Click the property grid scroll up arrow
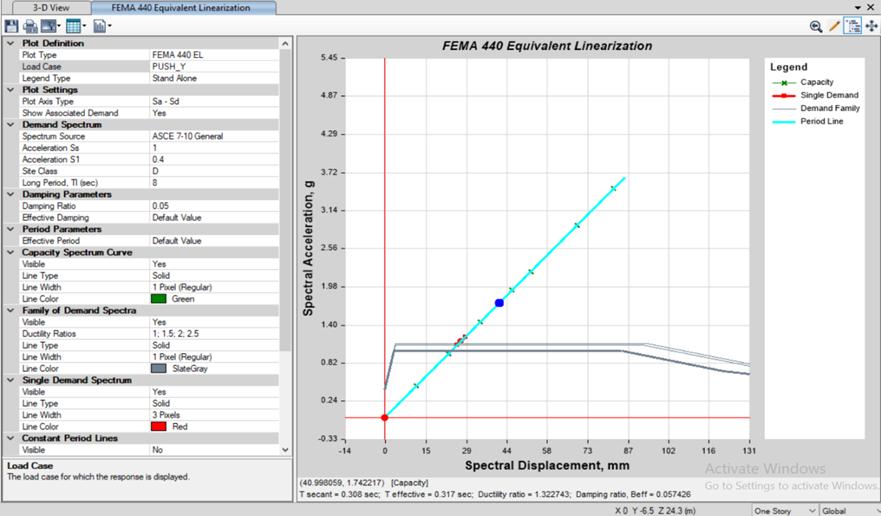The height and width of the screenshot is (516, 881). (285, 44)
